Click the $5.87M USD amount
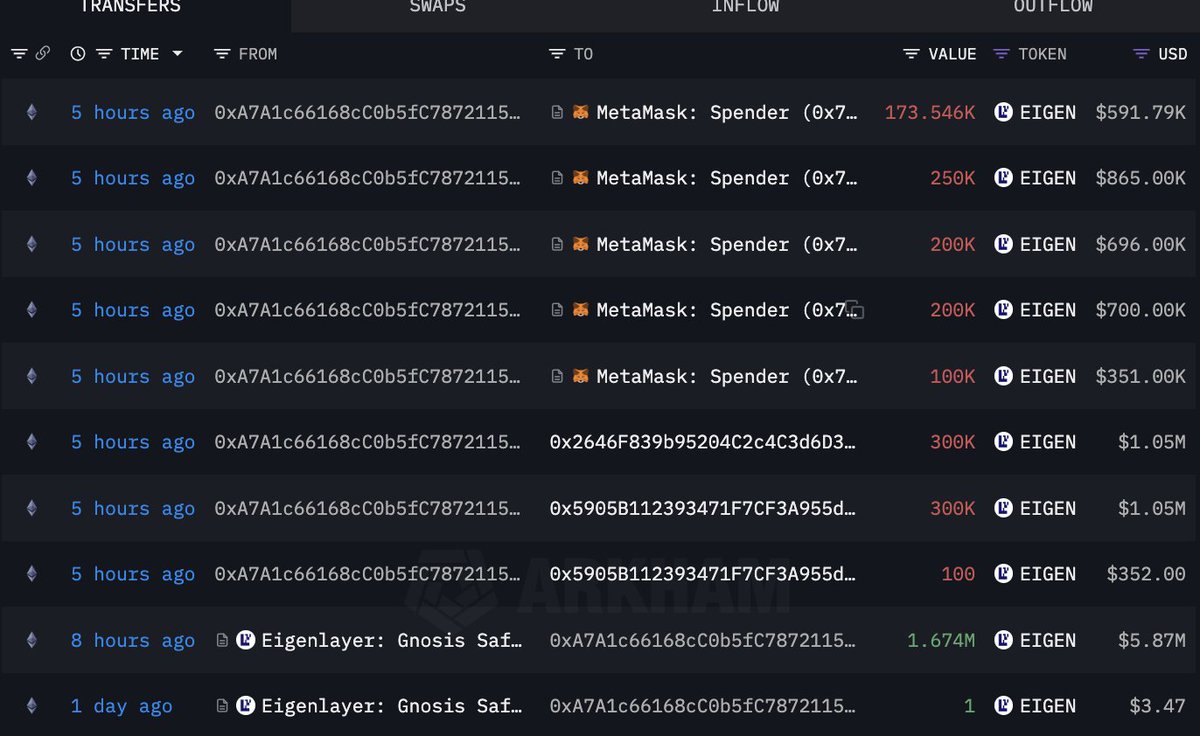This screenshot has height=736, width=1200. point(1152,640)
